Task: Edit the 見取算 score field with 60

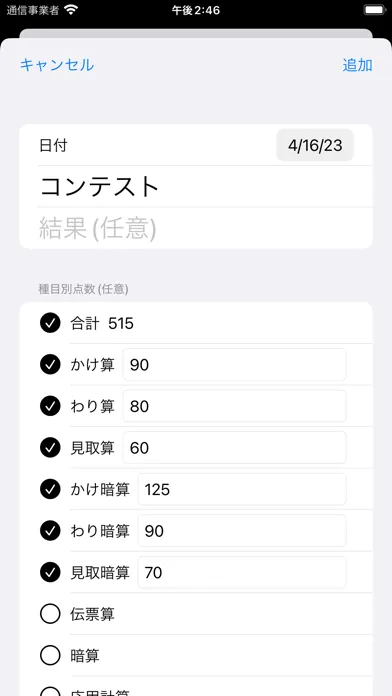Action: (x=234, y=448)
